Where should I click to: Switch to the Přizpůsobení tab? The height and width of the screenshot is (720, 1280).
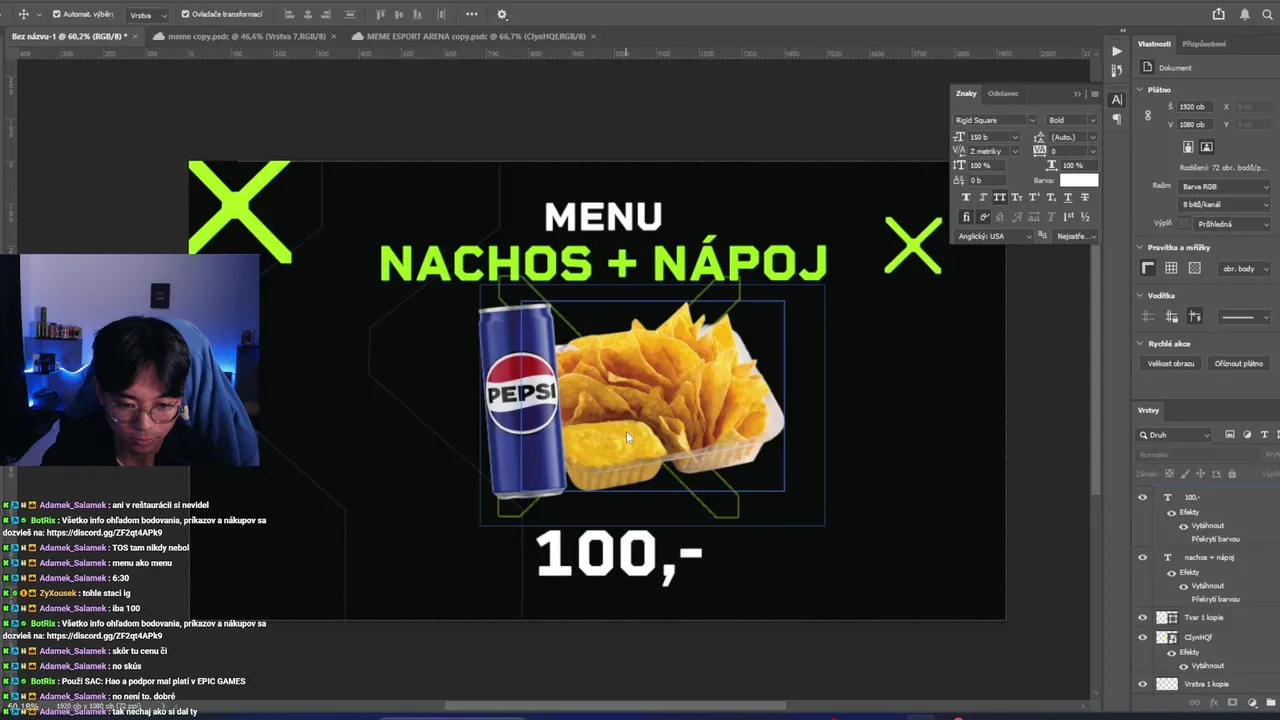[x=1204, y=44]
